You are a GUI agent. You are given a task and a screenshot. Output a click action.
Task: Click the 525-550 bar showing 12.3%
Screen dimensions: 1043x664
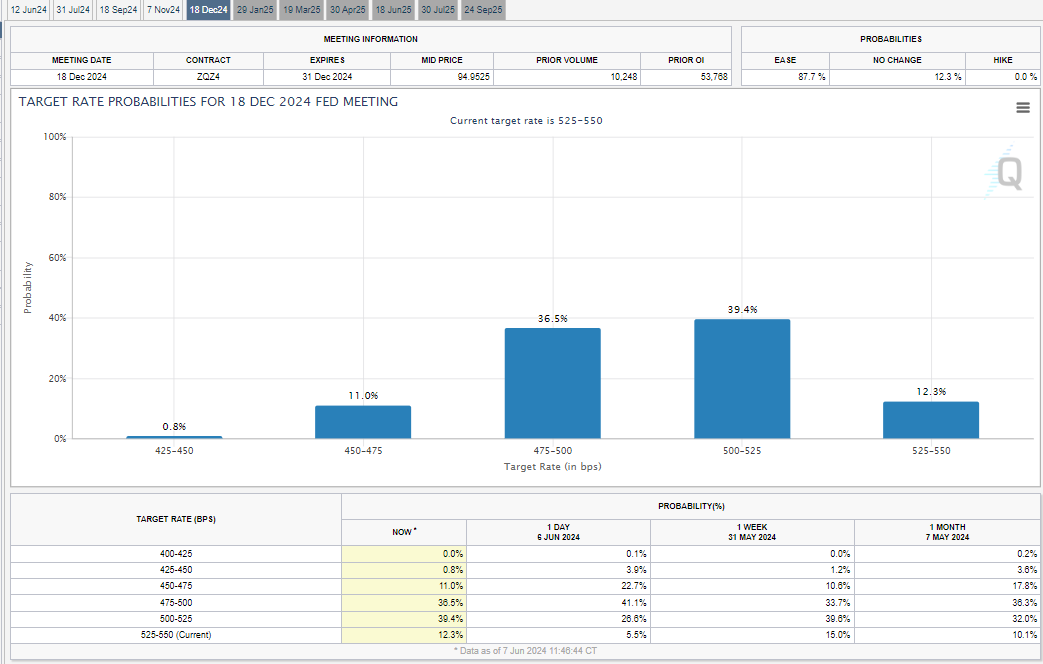coord(931,420)
